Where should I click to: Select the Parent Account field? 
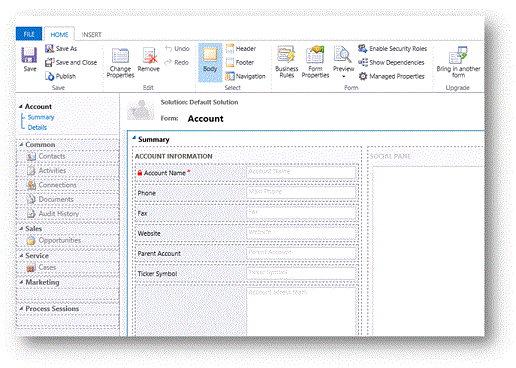pyautogui.click(x=246, y=253)
